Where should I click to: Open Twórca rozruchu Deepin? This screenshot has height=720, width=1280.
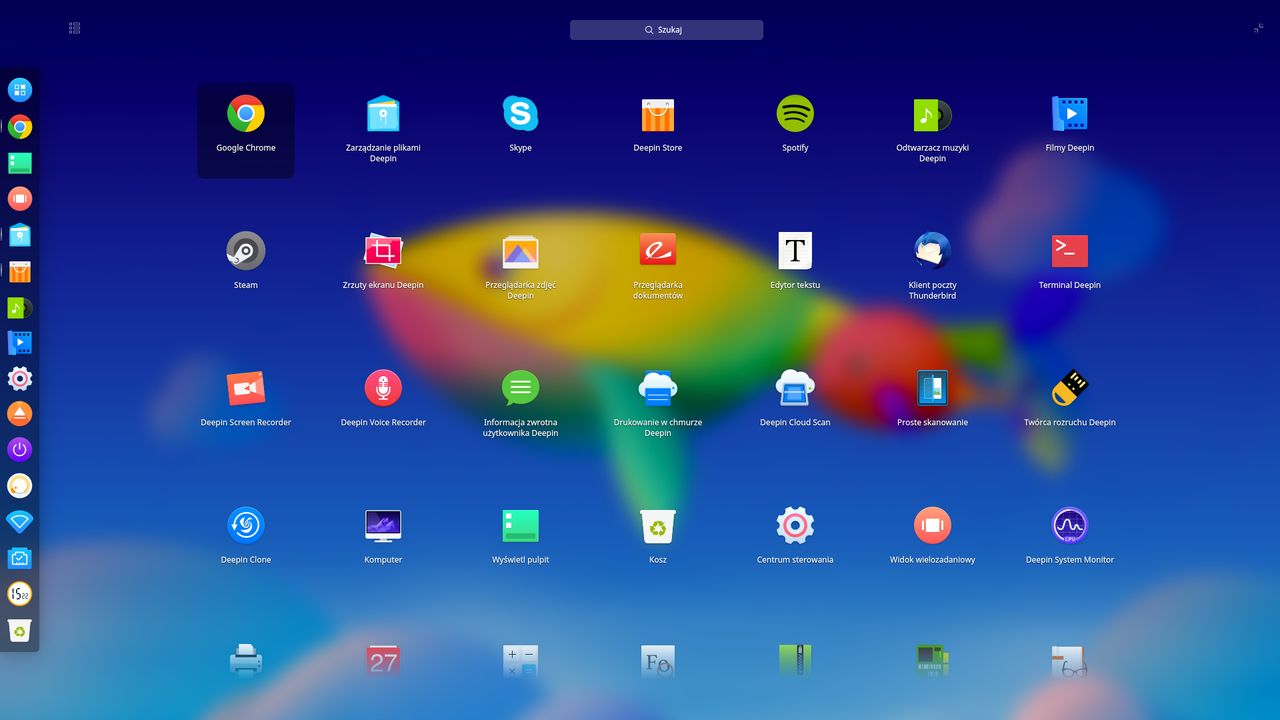[x=1070, y=388]
